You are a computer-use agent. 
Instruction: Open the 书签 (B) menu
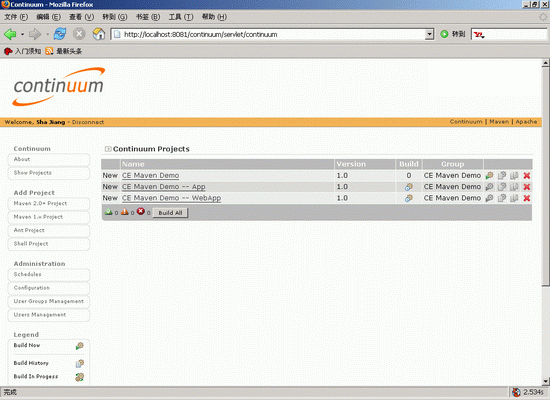[148, 17]
